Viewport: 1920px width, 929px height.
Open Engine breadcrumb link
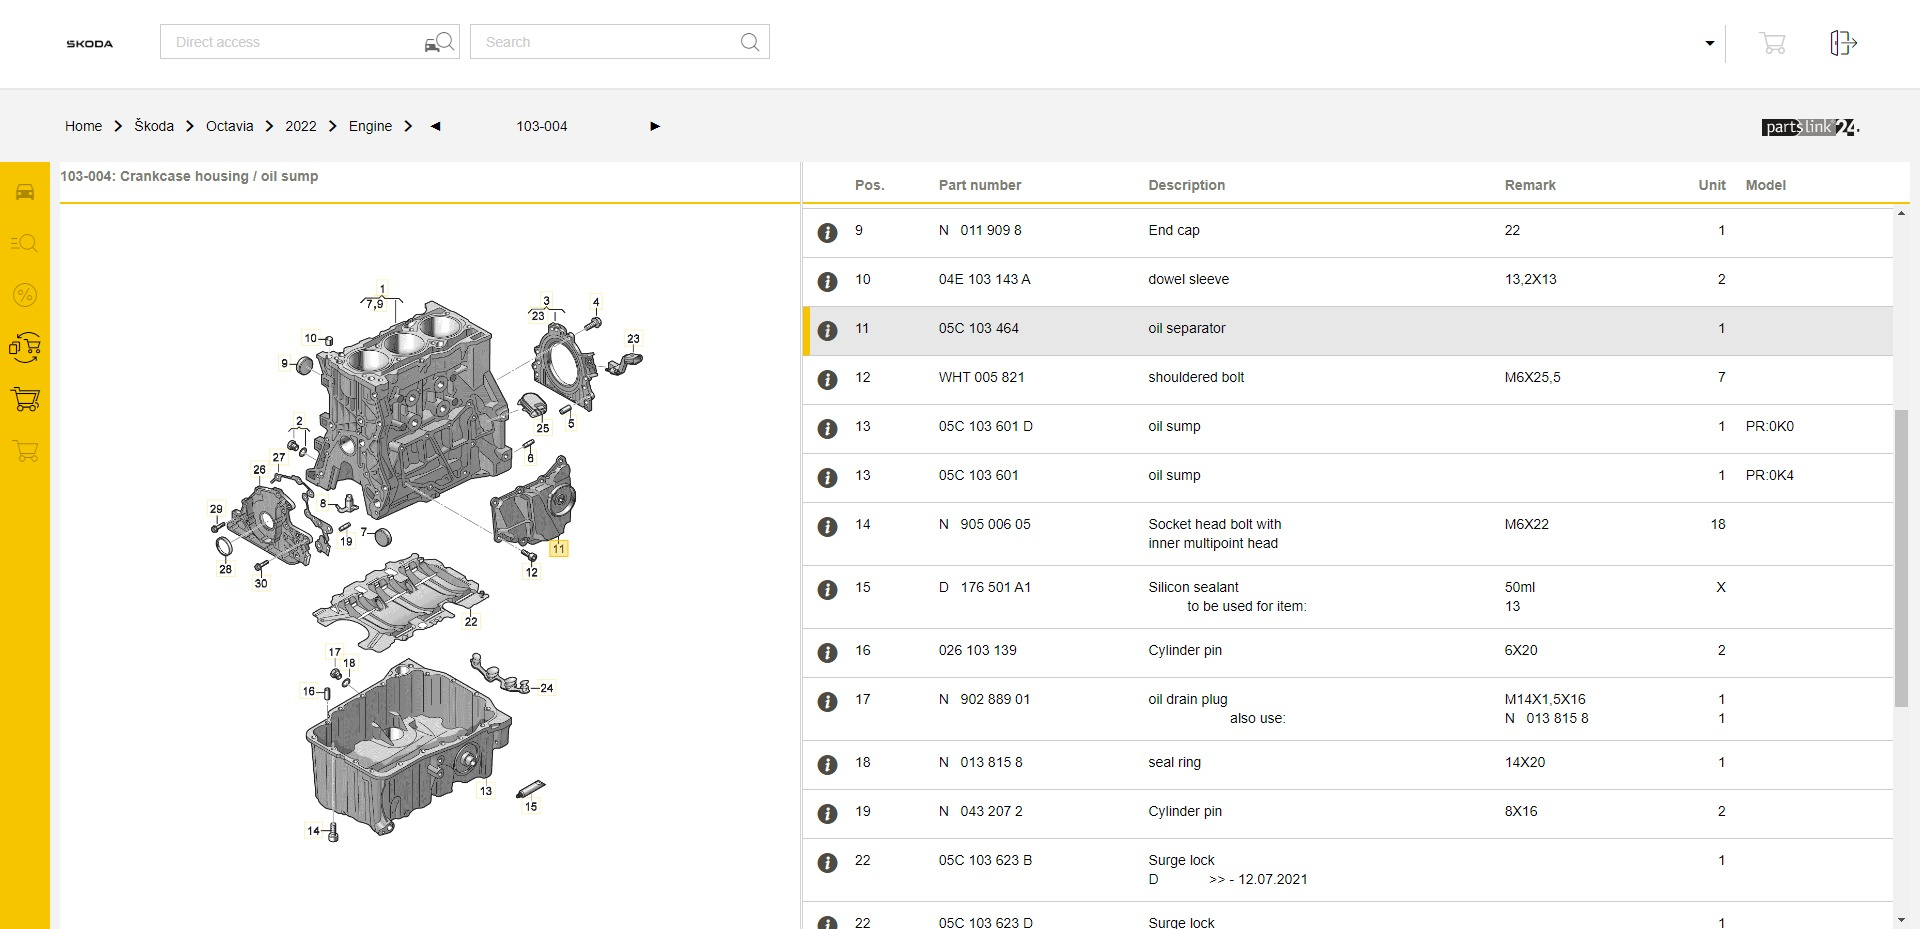click(x=370, y=126)
